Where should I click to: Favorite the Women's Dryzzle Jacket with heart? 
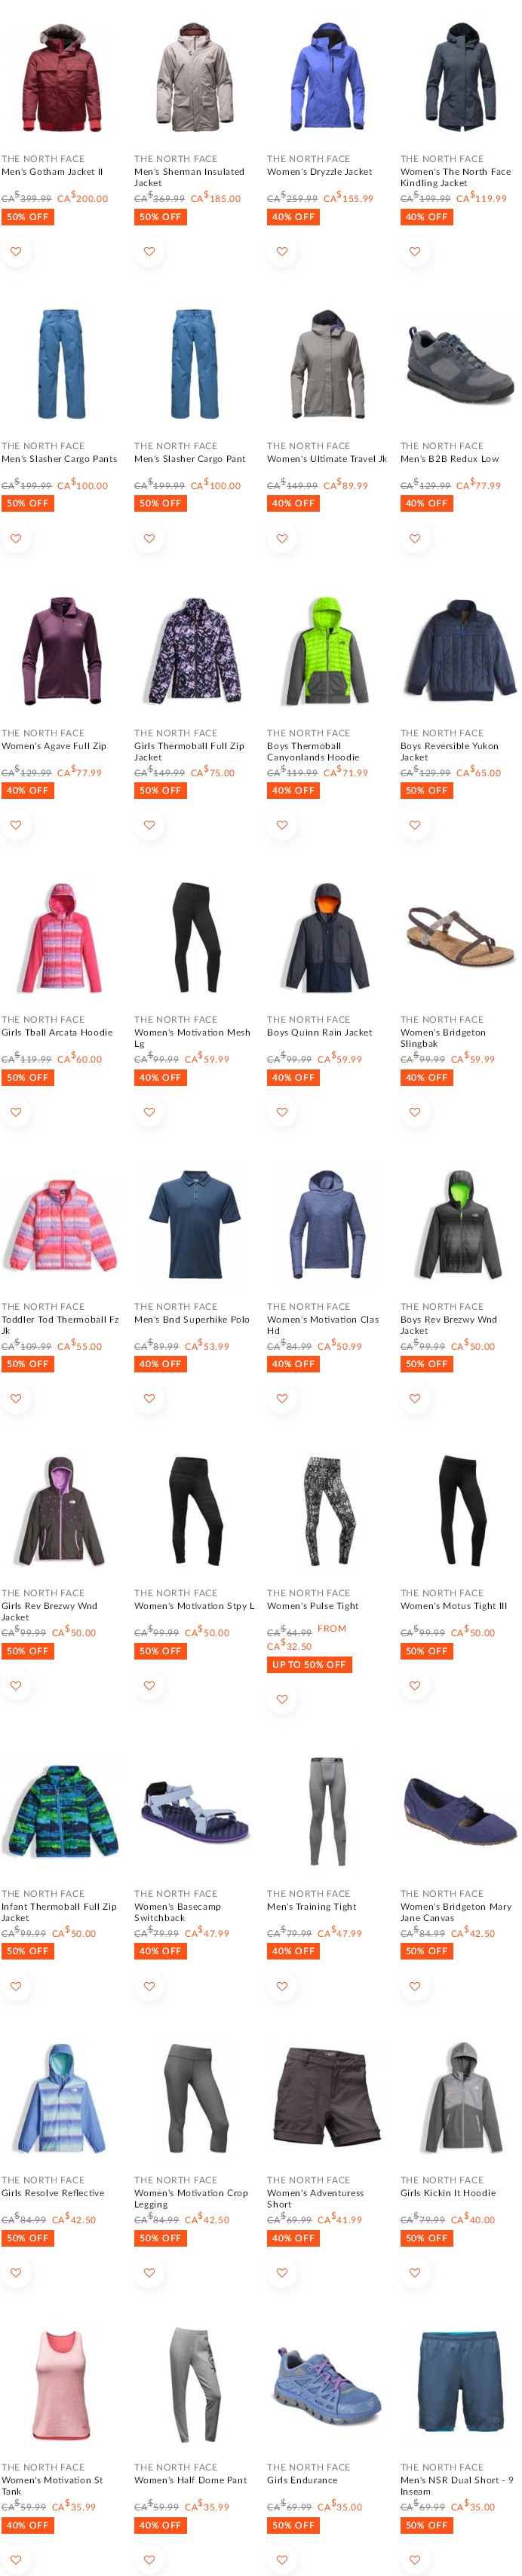pos(282,252)
